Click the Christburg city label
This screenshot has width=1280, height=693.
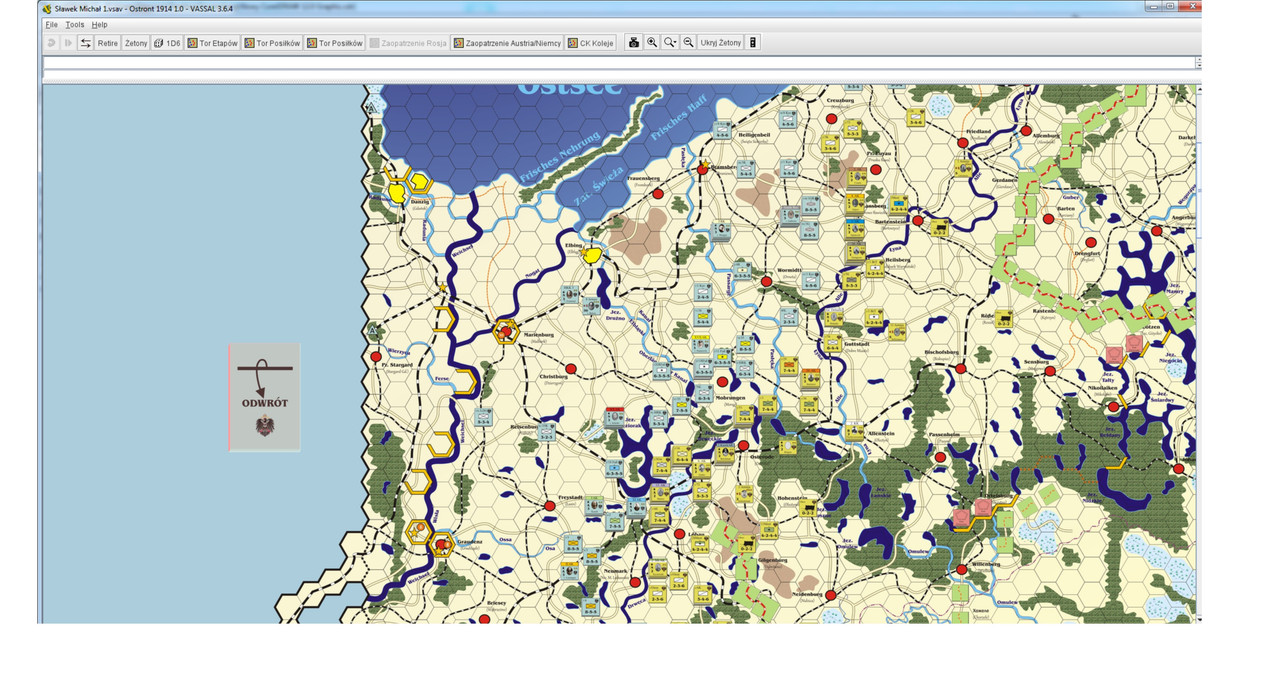click(554, 377)
